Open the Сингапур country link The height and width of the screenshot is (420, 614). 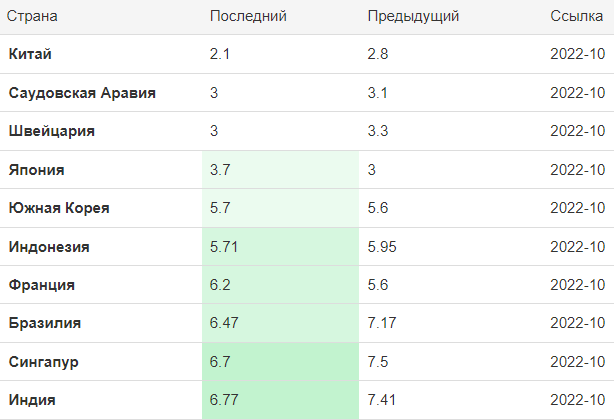pyautogui.click(x=43, y=362)
